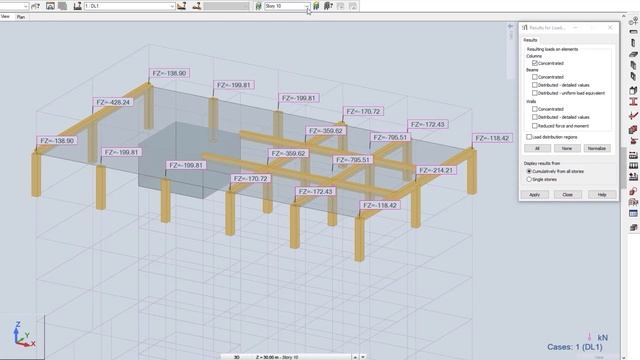This screenshot has width=640, height=360.
Task: Check Beams Concentrated checkbox
Action: click(x=535, y=77)
